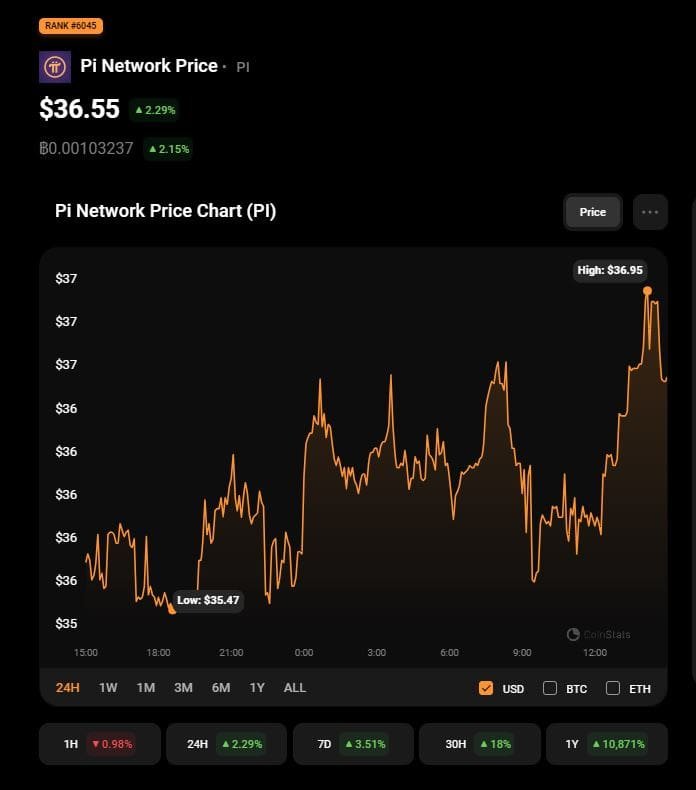Select the 24H chart range tab
696x790 pixels.
[68, 688]
